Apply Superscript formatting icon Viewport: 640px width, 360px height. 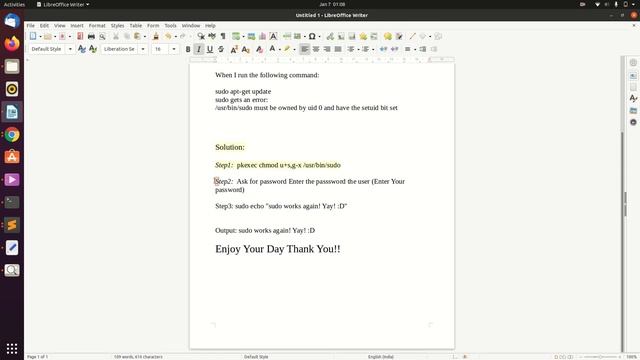(x=234, y=49)
